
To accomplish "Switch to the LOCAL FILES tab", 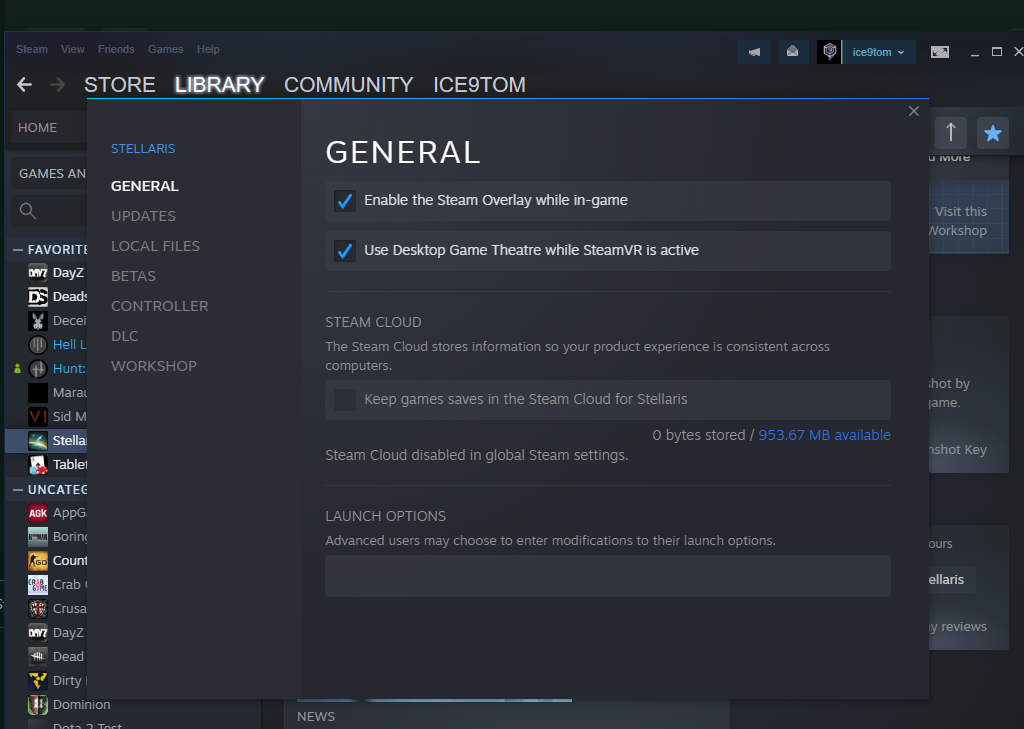I will click(155, 246).
